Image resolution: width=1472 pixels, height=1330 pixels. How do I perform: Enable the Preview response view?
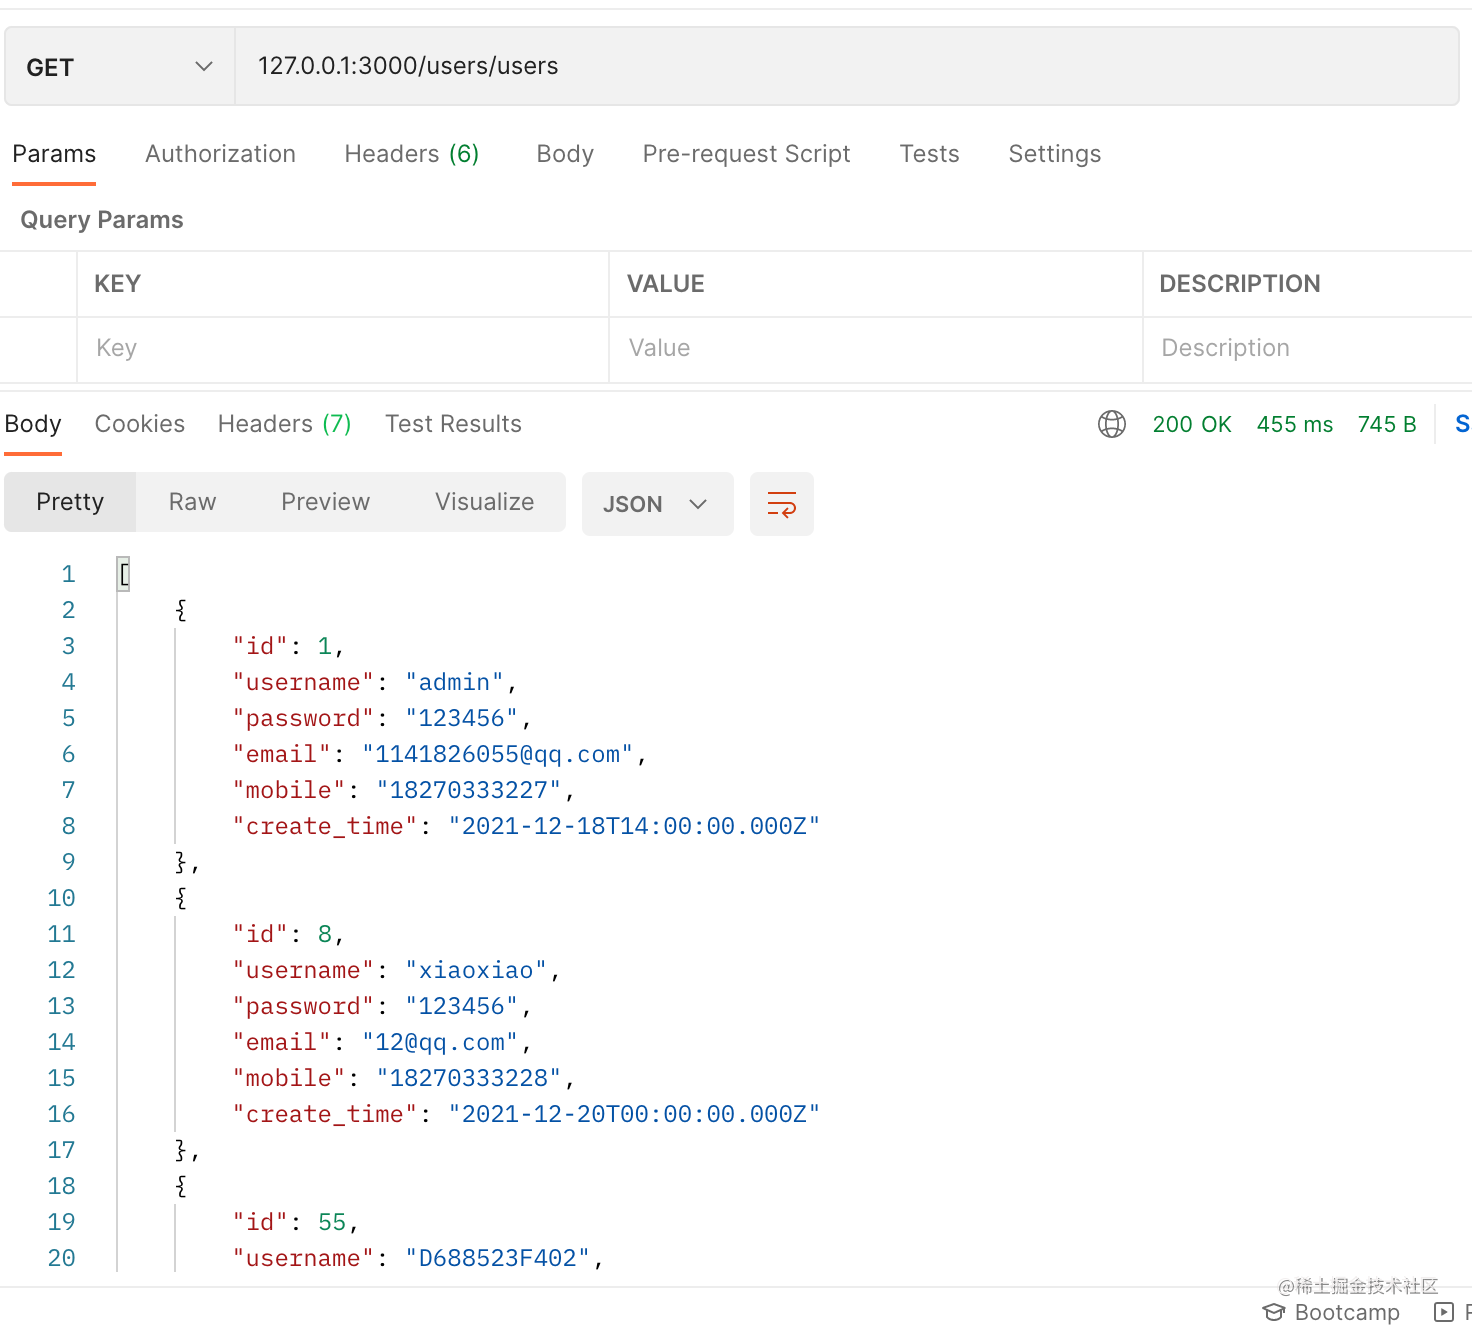(325, 502)
